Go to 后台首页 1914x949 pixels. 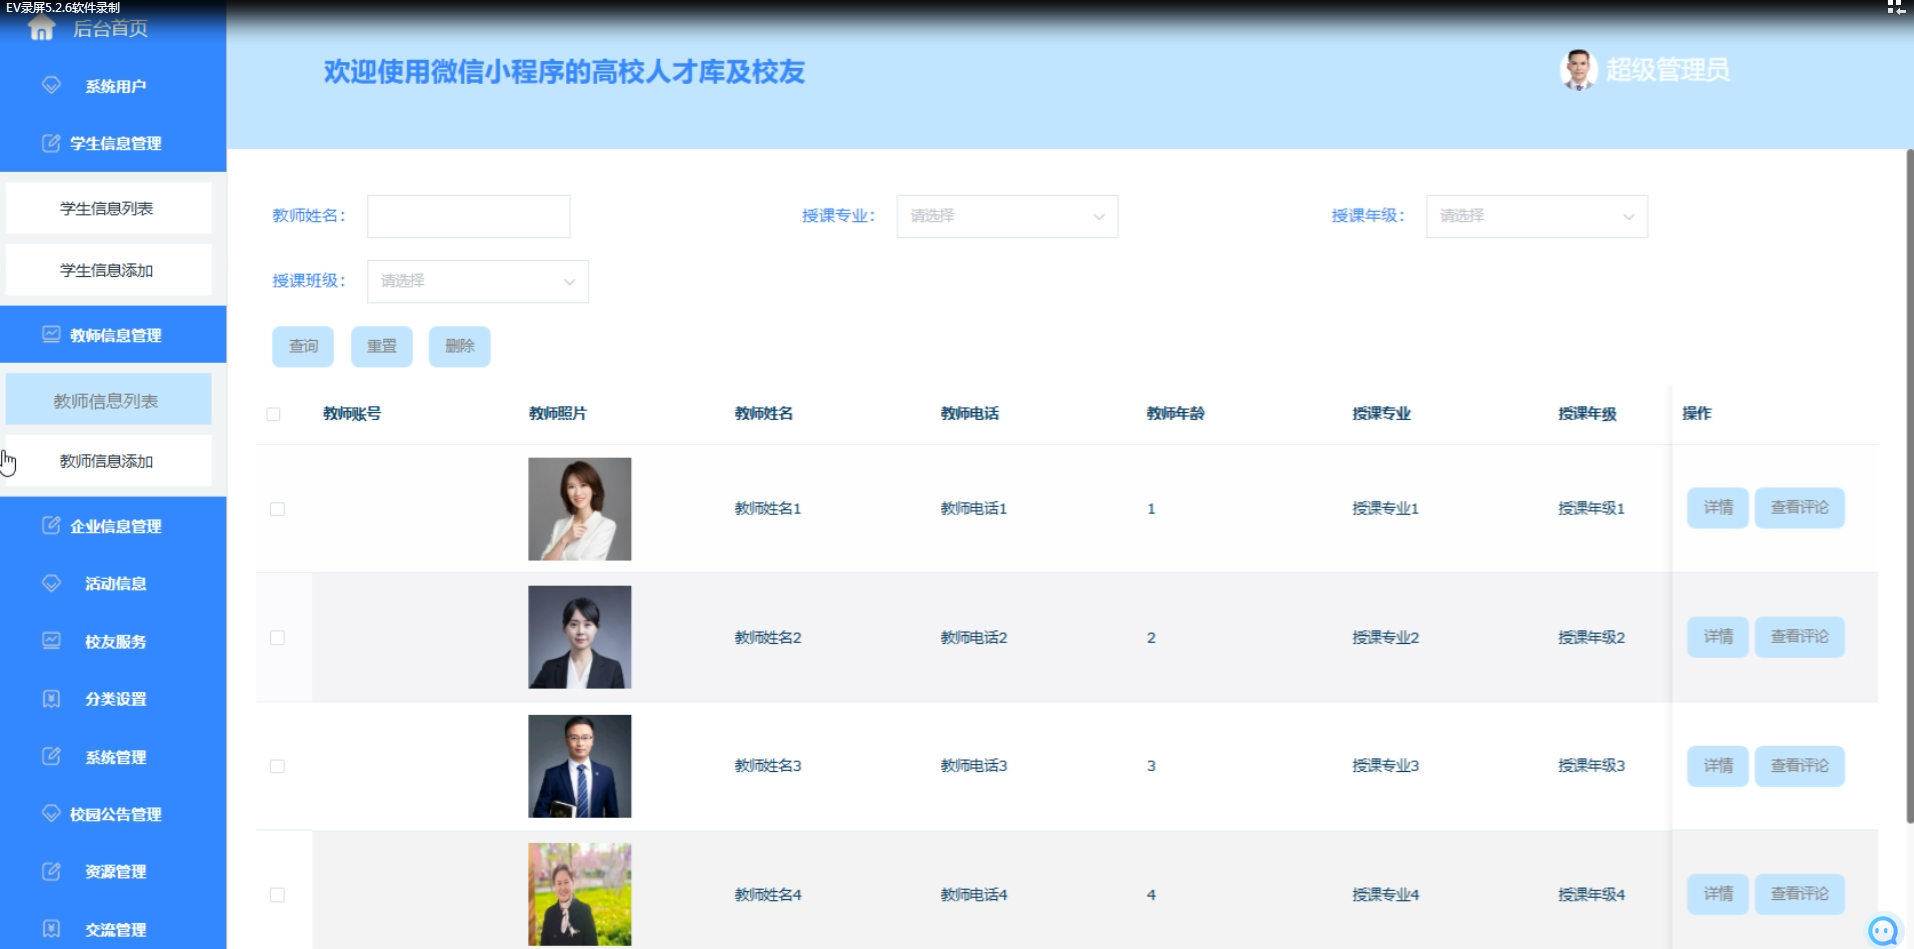tap(110, 29)
